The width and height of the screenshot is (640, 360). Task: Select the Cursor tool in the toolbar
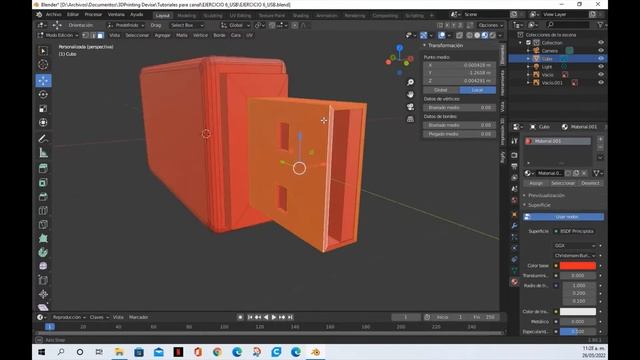tap(43, 64)
